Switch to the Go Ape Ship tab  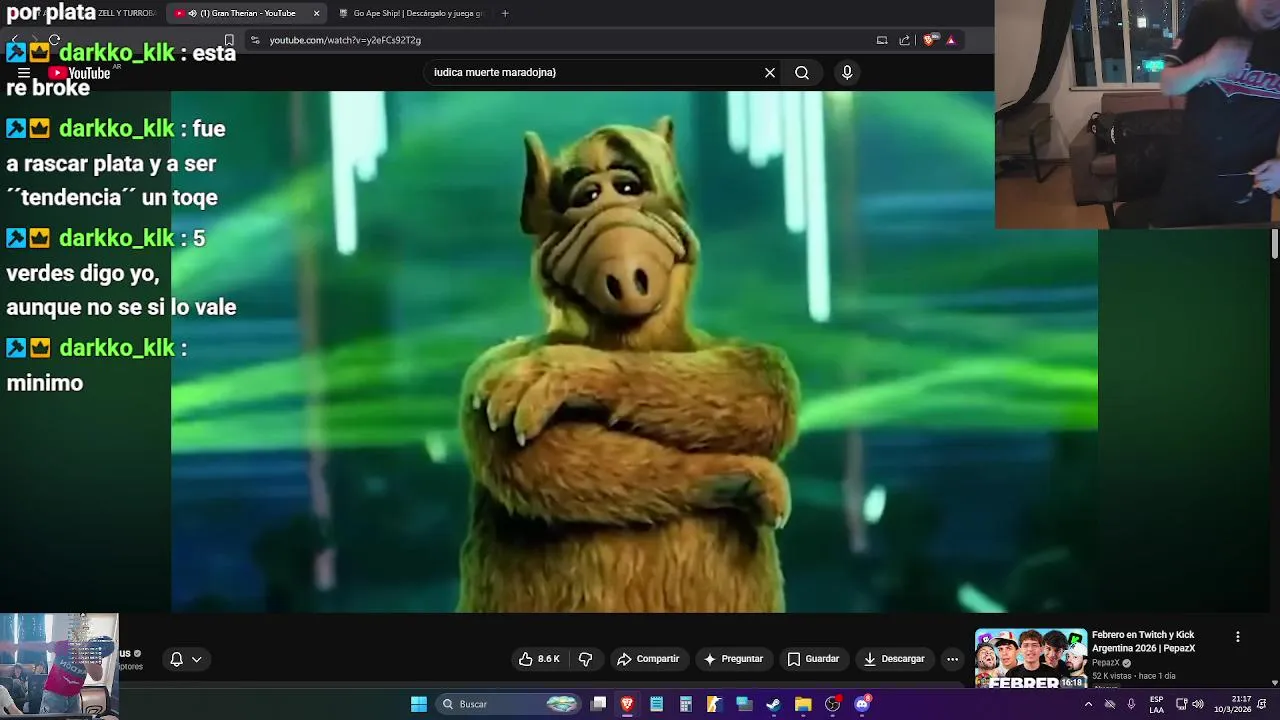coord(410,13)
